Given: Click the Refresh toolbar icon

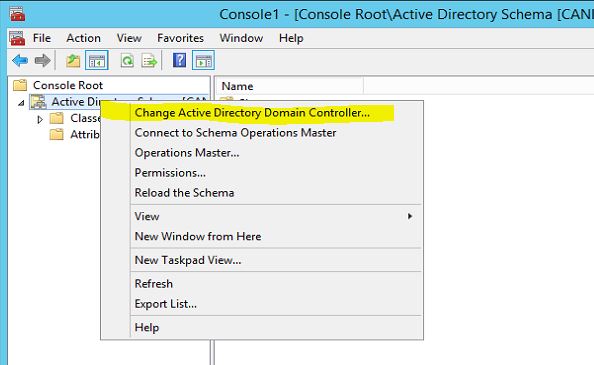Looking at the screenshot, I should click(x=127, y=60).
